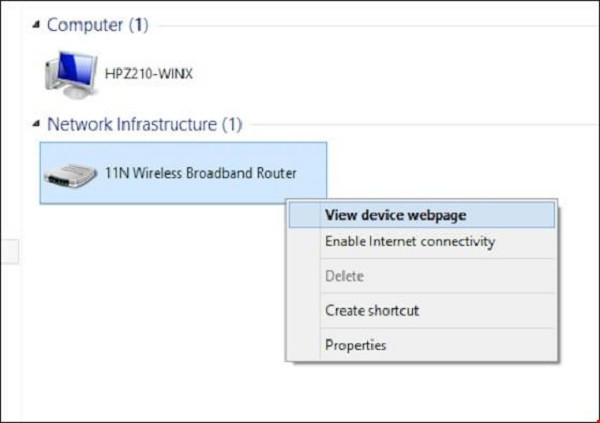
Task: Collapse the Computer group triangle
Action: [x=37, y=24]
